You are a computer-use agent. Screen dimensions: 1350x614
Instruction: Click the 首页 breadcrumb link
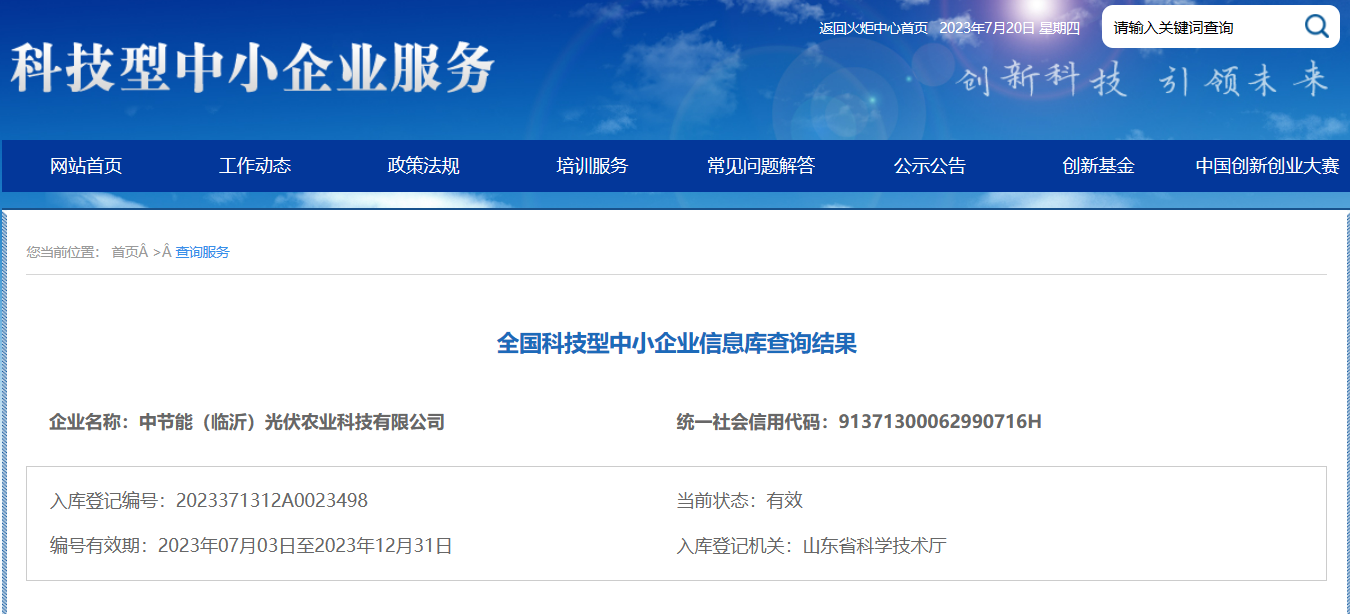(125, 252)
